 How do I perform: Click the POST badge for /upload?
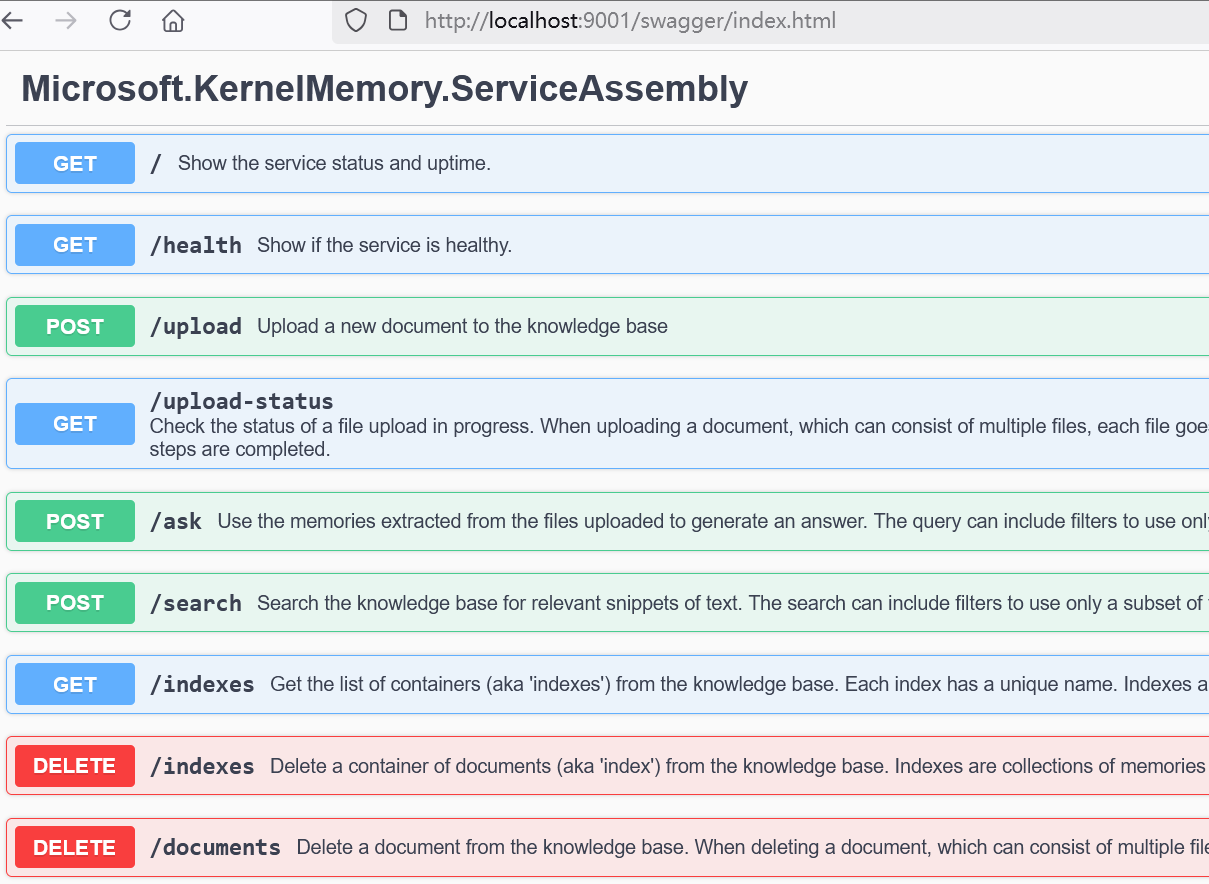pos(75,326)
